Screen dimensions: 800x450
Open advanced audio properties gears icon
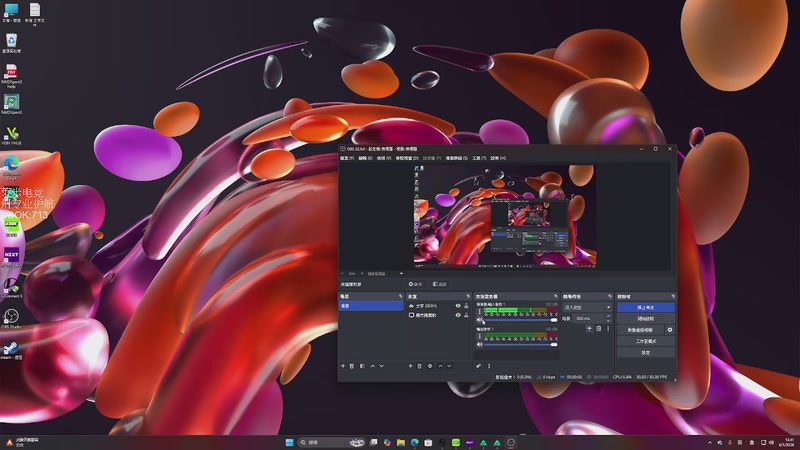tap(478, 366)
